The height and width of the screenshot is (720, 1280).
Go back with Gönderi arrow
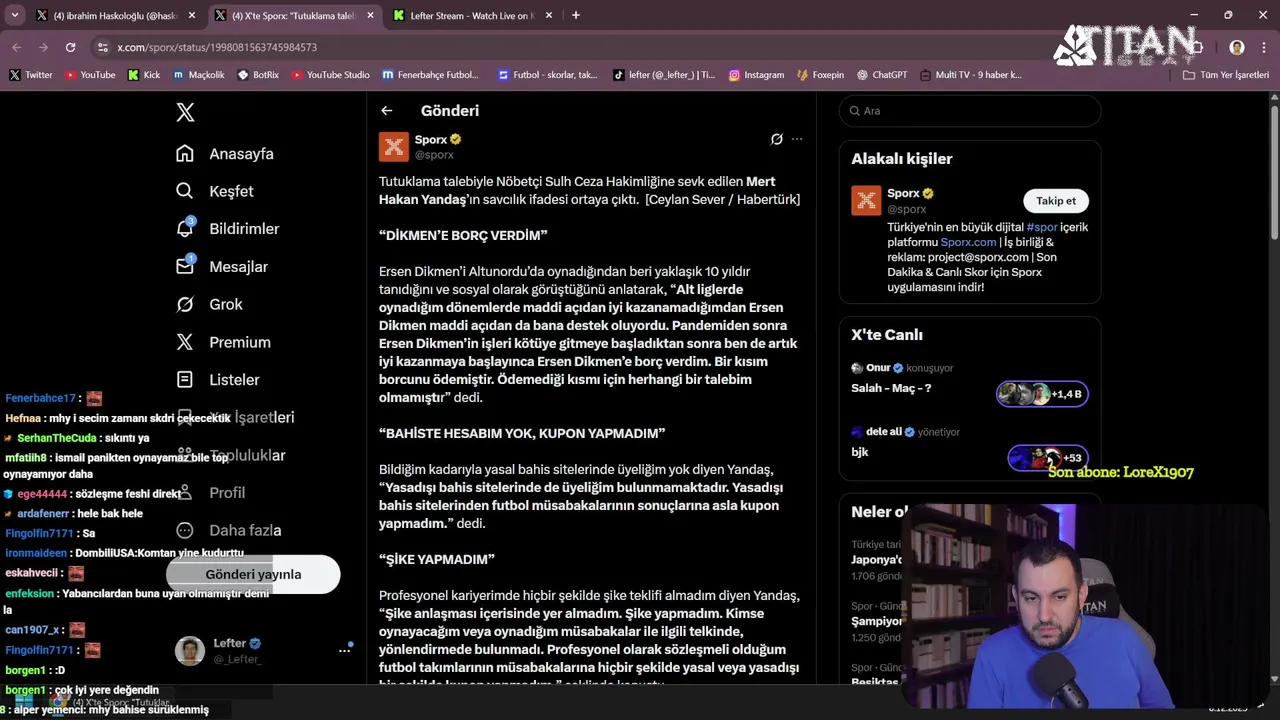387,111
